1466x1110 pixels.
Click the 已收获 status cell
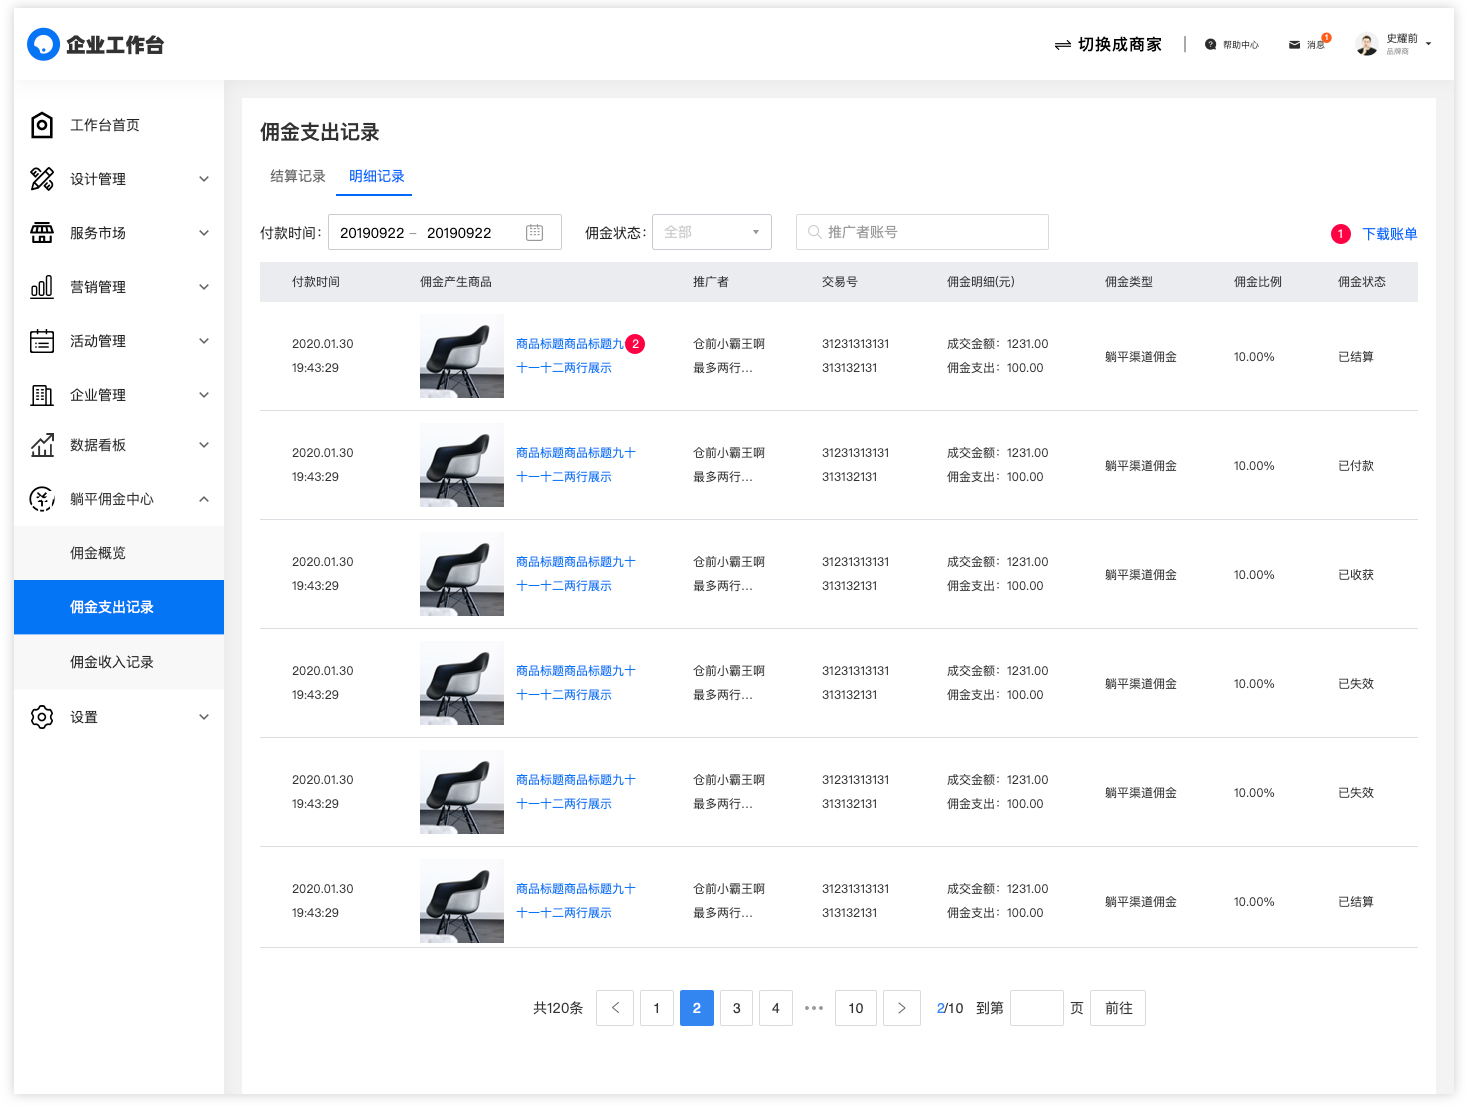[1356, 575]
